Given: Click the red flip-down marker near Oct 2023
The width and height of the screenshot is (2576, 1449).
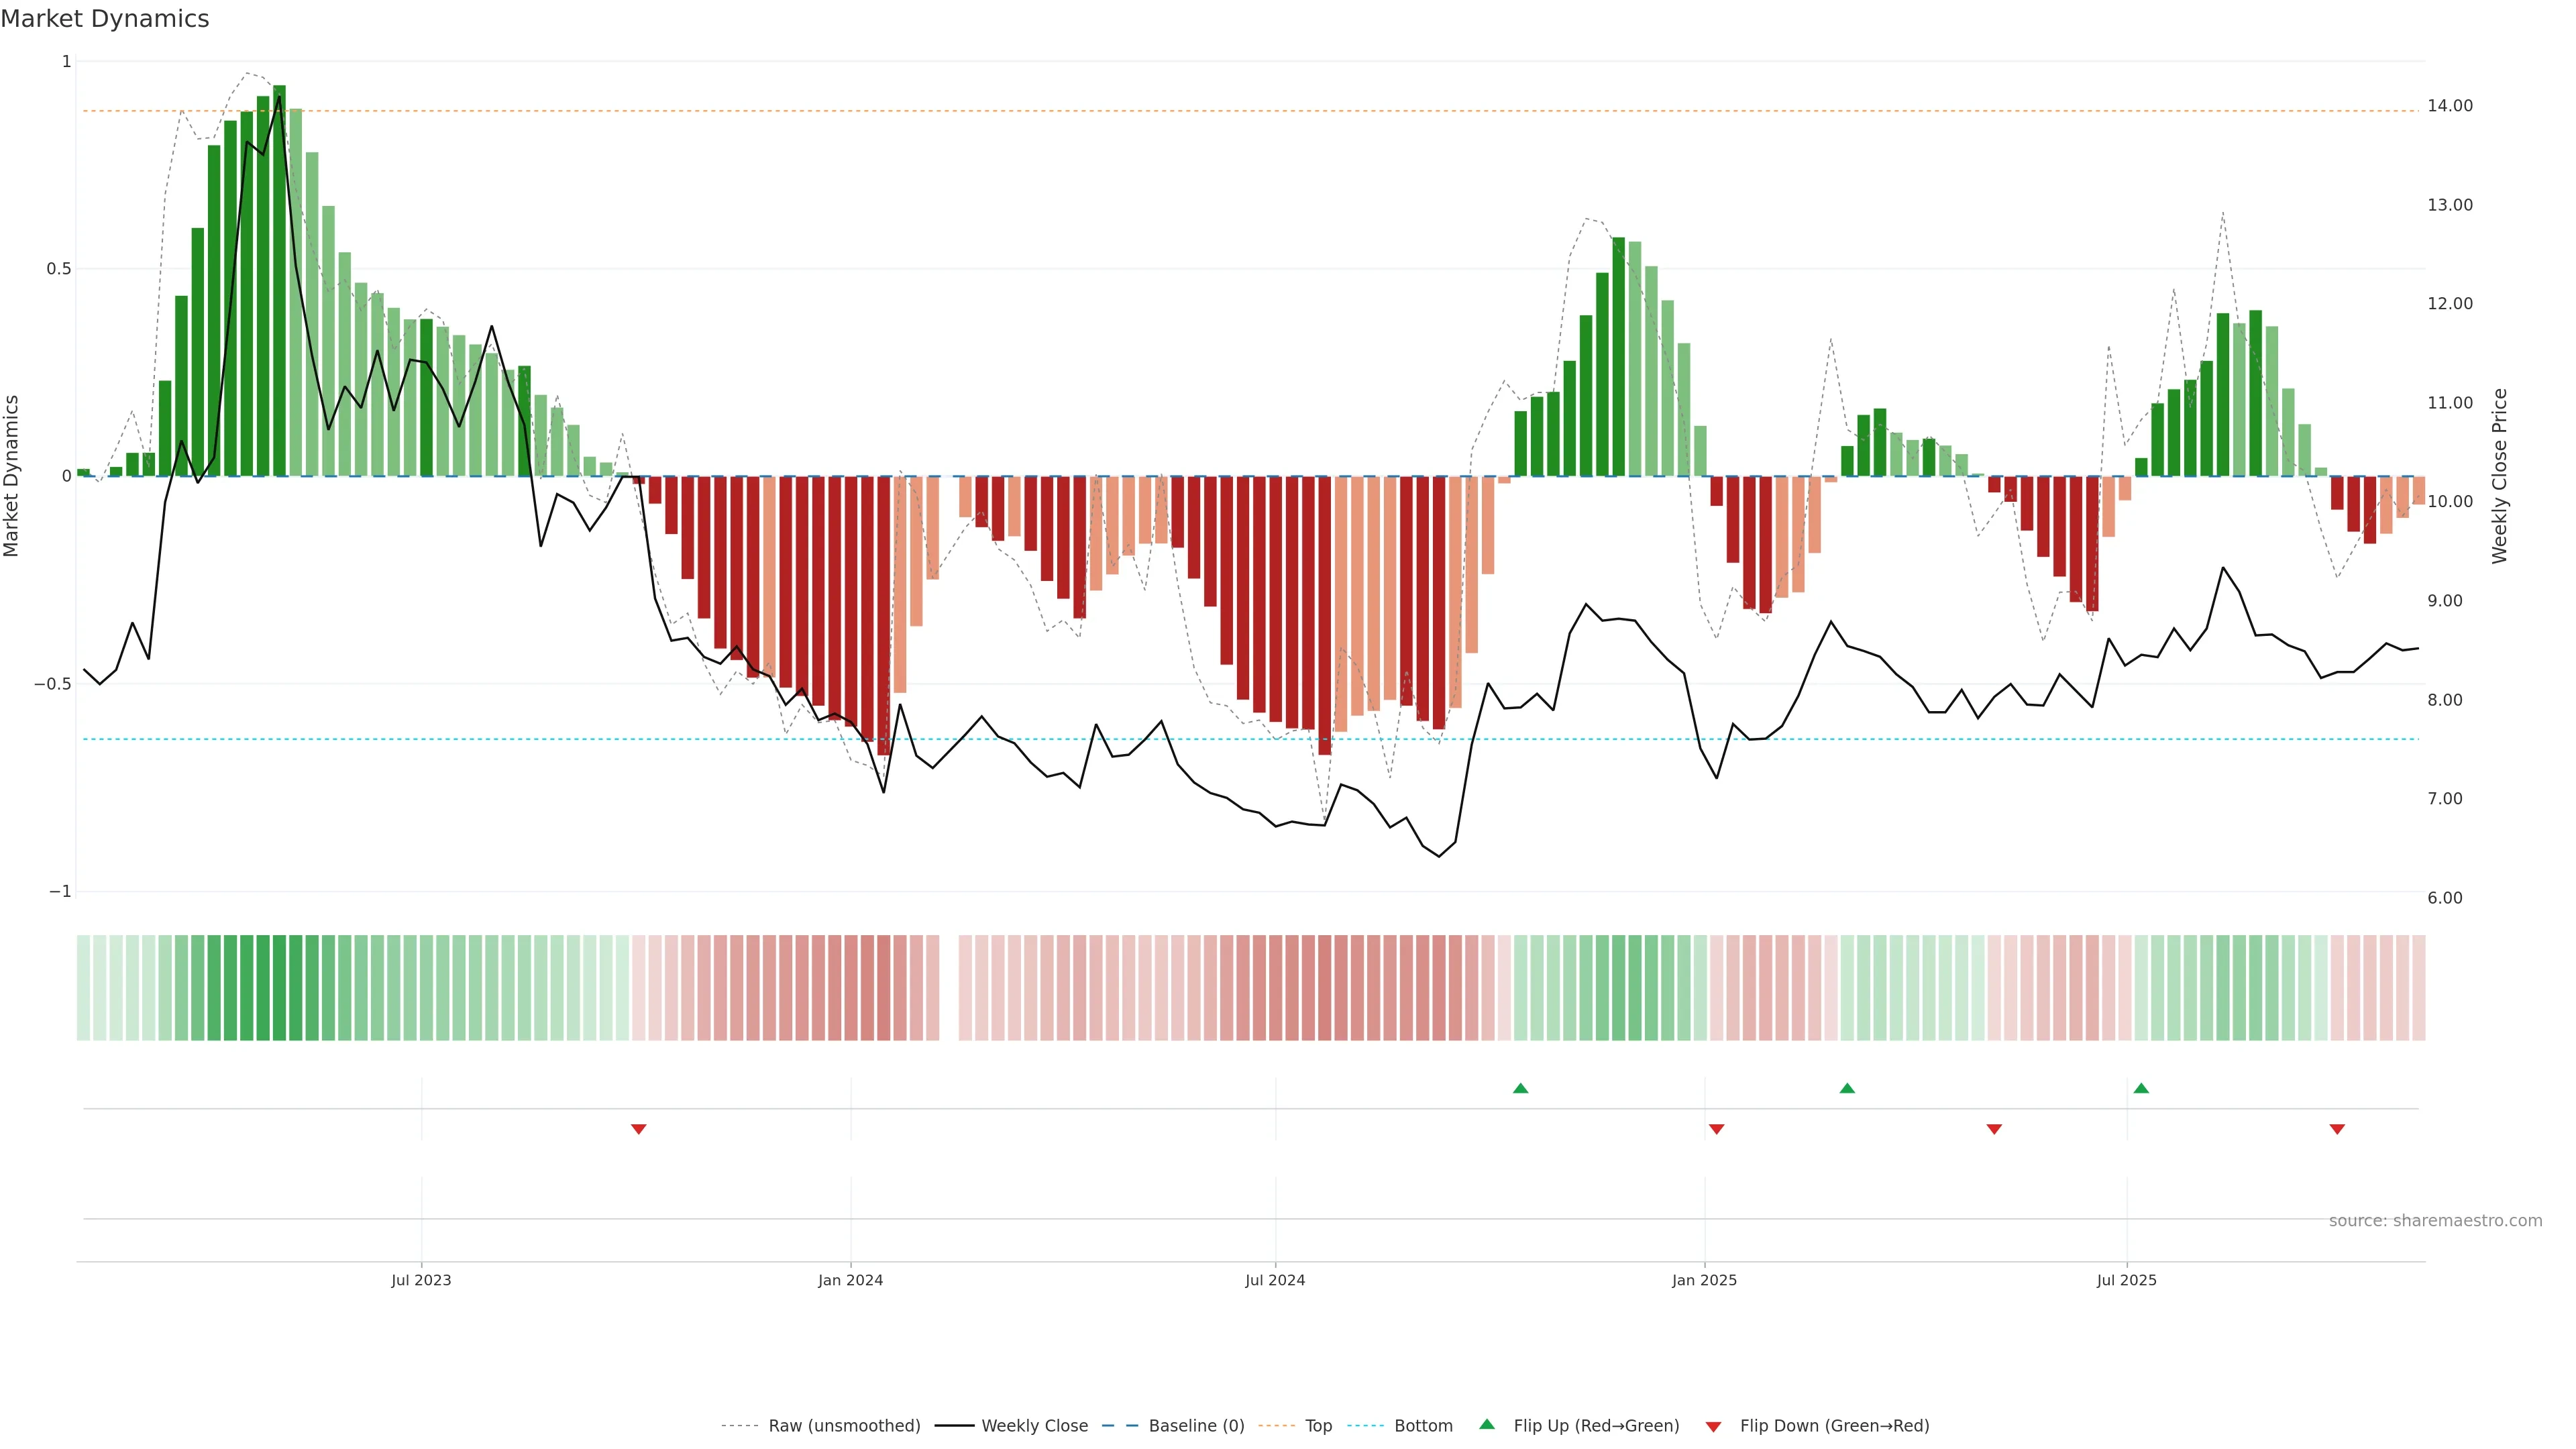Looking at the screenshot, I should pyautogui.click(x=639, y=1129).
